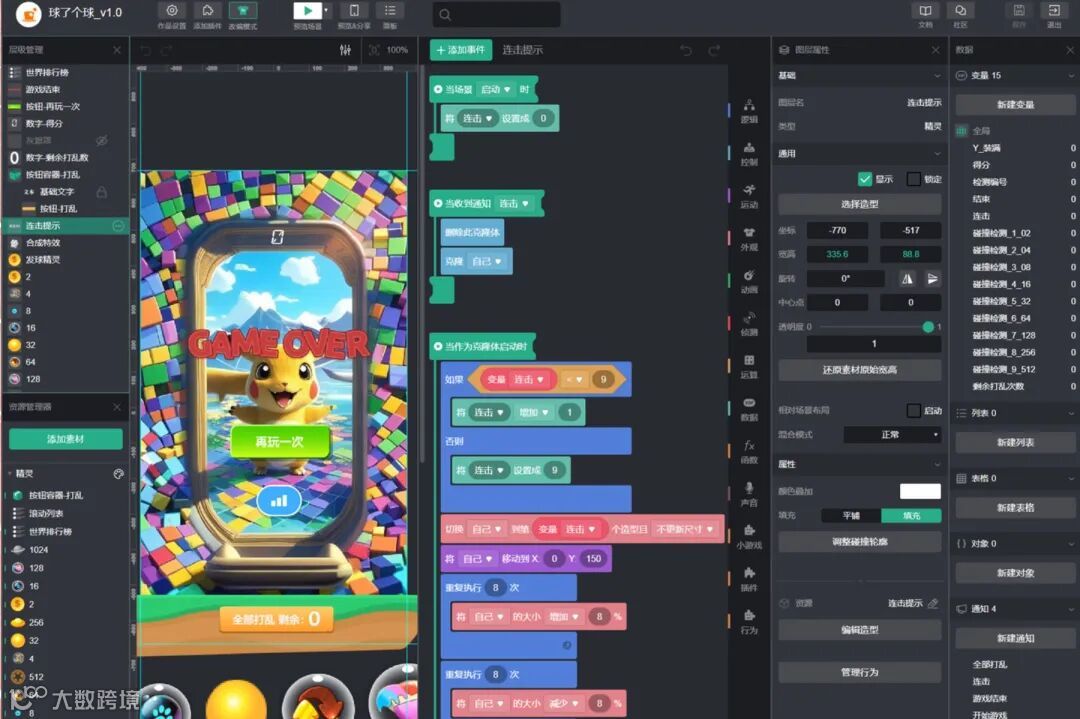
Task: Open 作品设置 project settings icon
Action: pyautogui.click(x=172, y=11)
